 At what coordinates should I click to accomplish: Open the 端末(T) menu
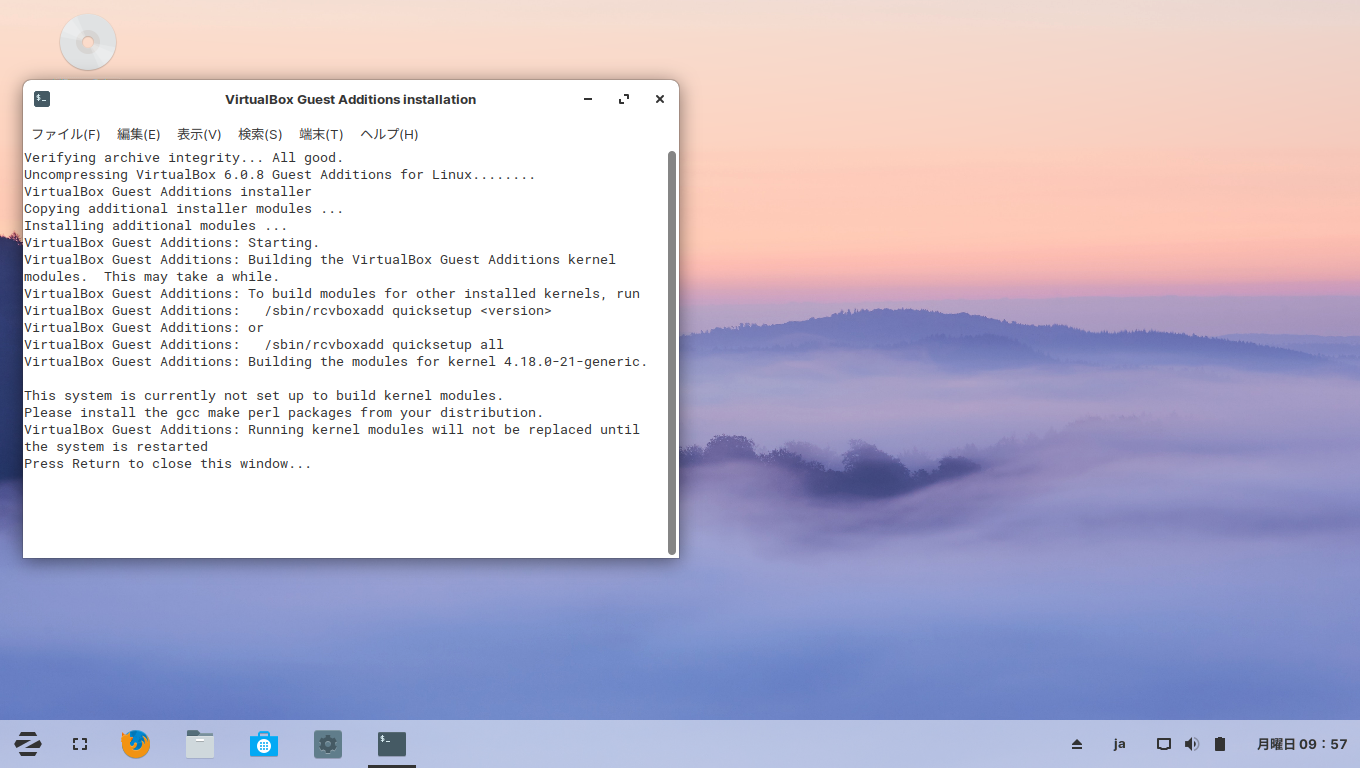point(321,134)
